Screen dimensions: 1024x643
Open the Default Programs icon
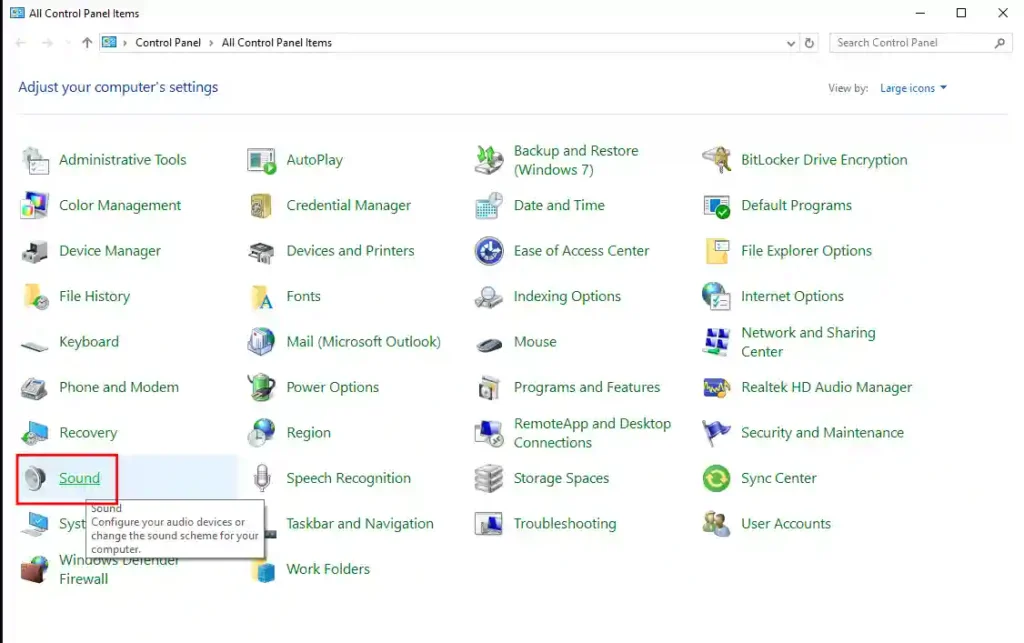tap(716, 206)
